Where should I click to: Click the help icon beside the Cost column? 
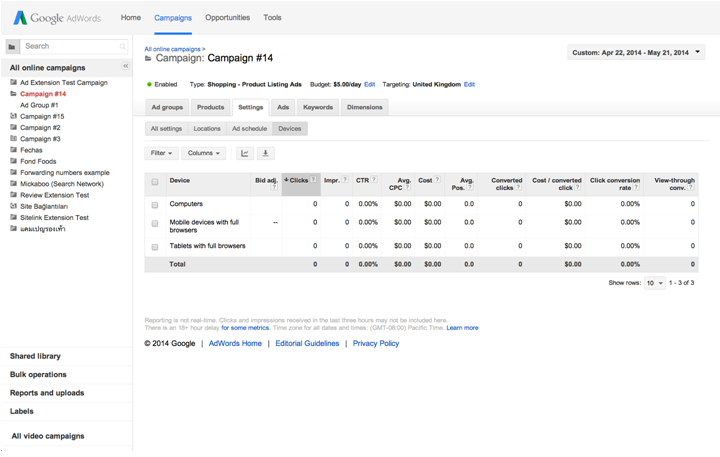point(438,180)
